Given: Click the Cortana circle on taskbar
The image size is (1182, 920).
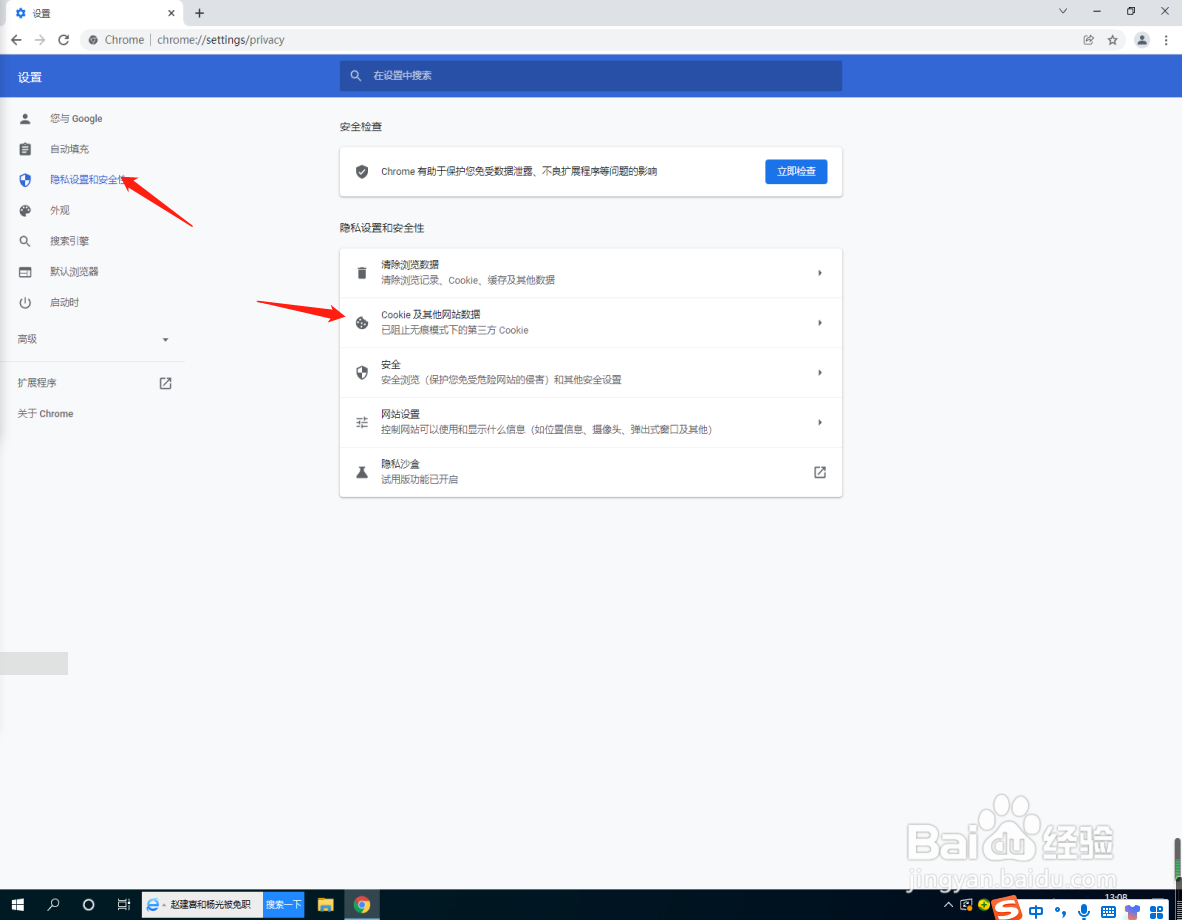Looking at the screenshot, I should click(x=88, y=905).
